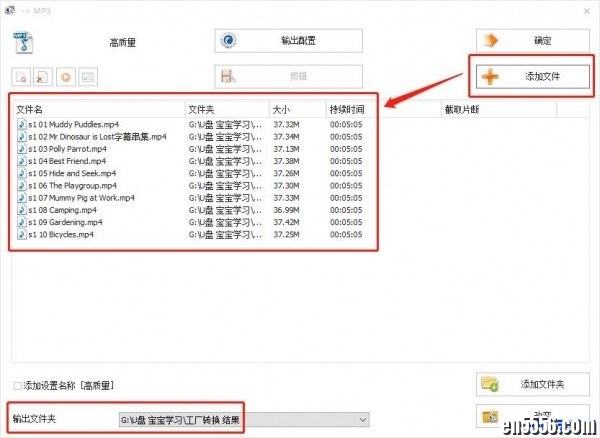Click the third small round toolbar icon
The image size is (600, 438).
point(66,76)
